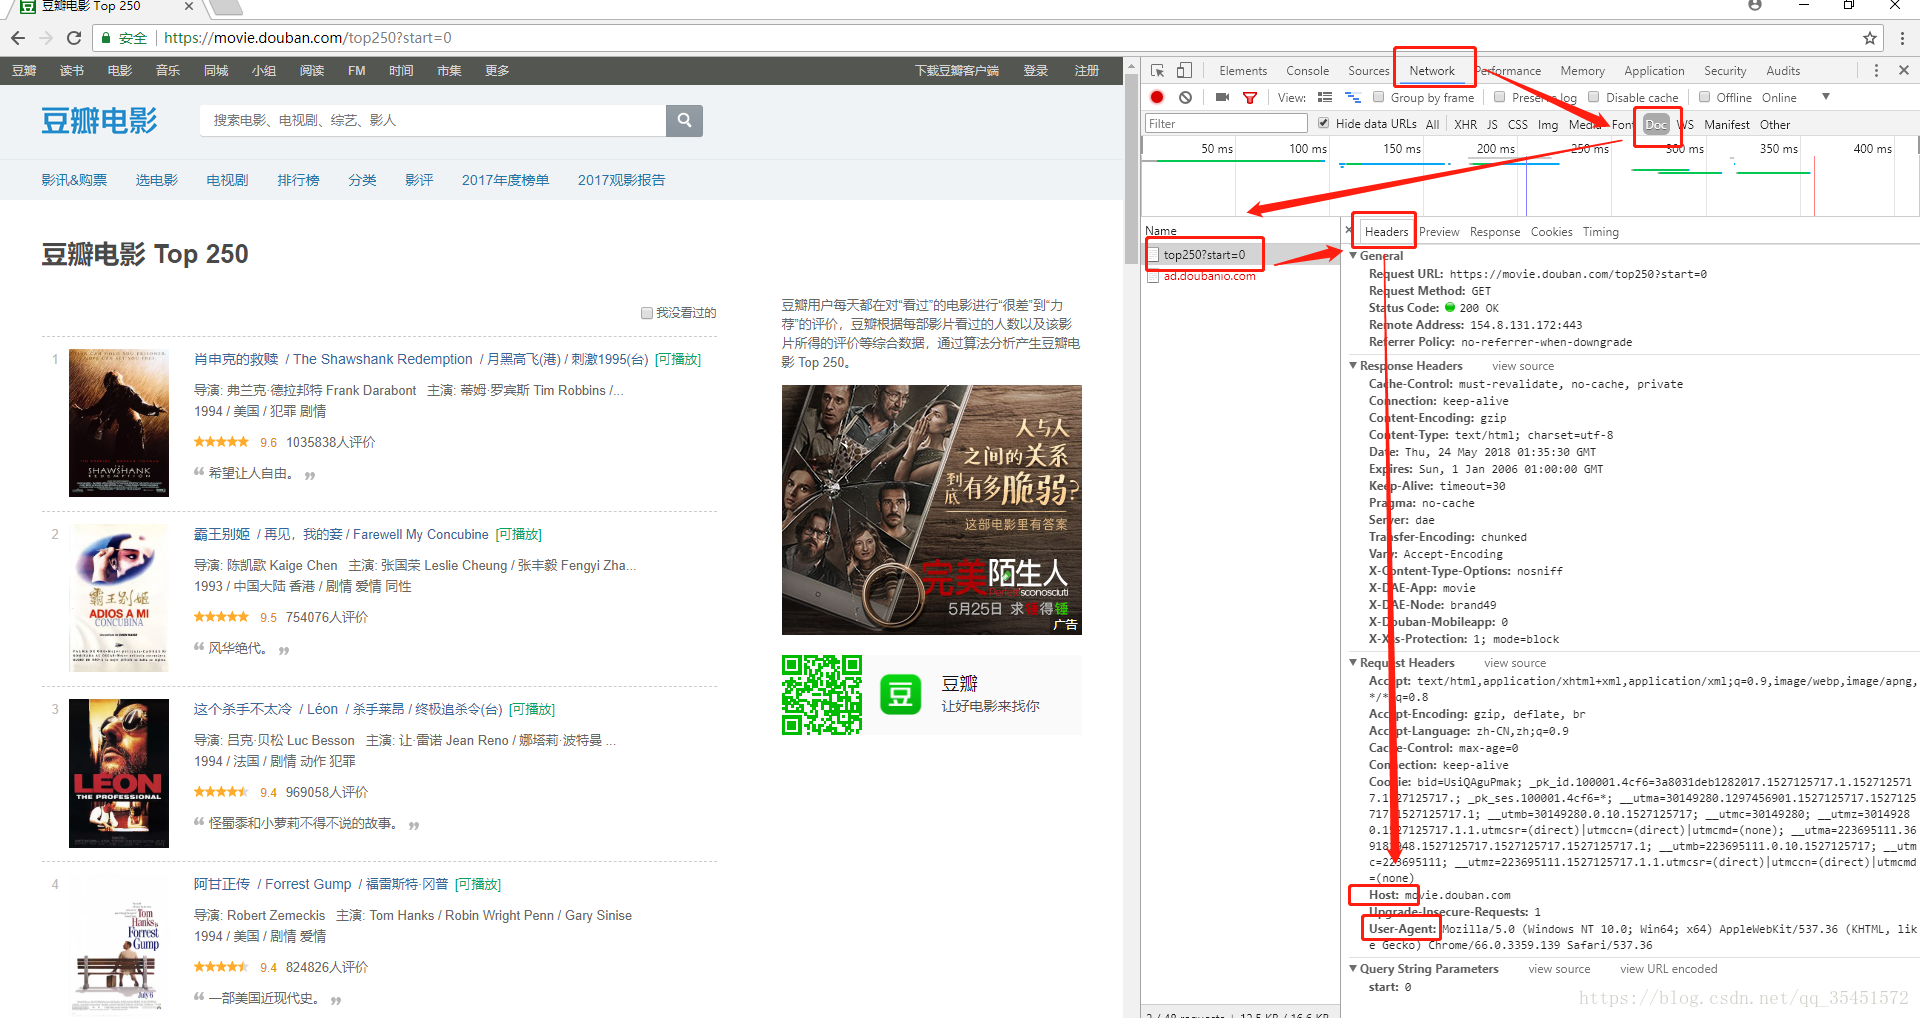Screen dimensions: 1920x1018
Task: Click the secure lock icon in the address bar
Action: [x=106, y=38]
